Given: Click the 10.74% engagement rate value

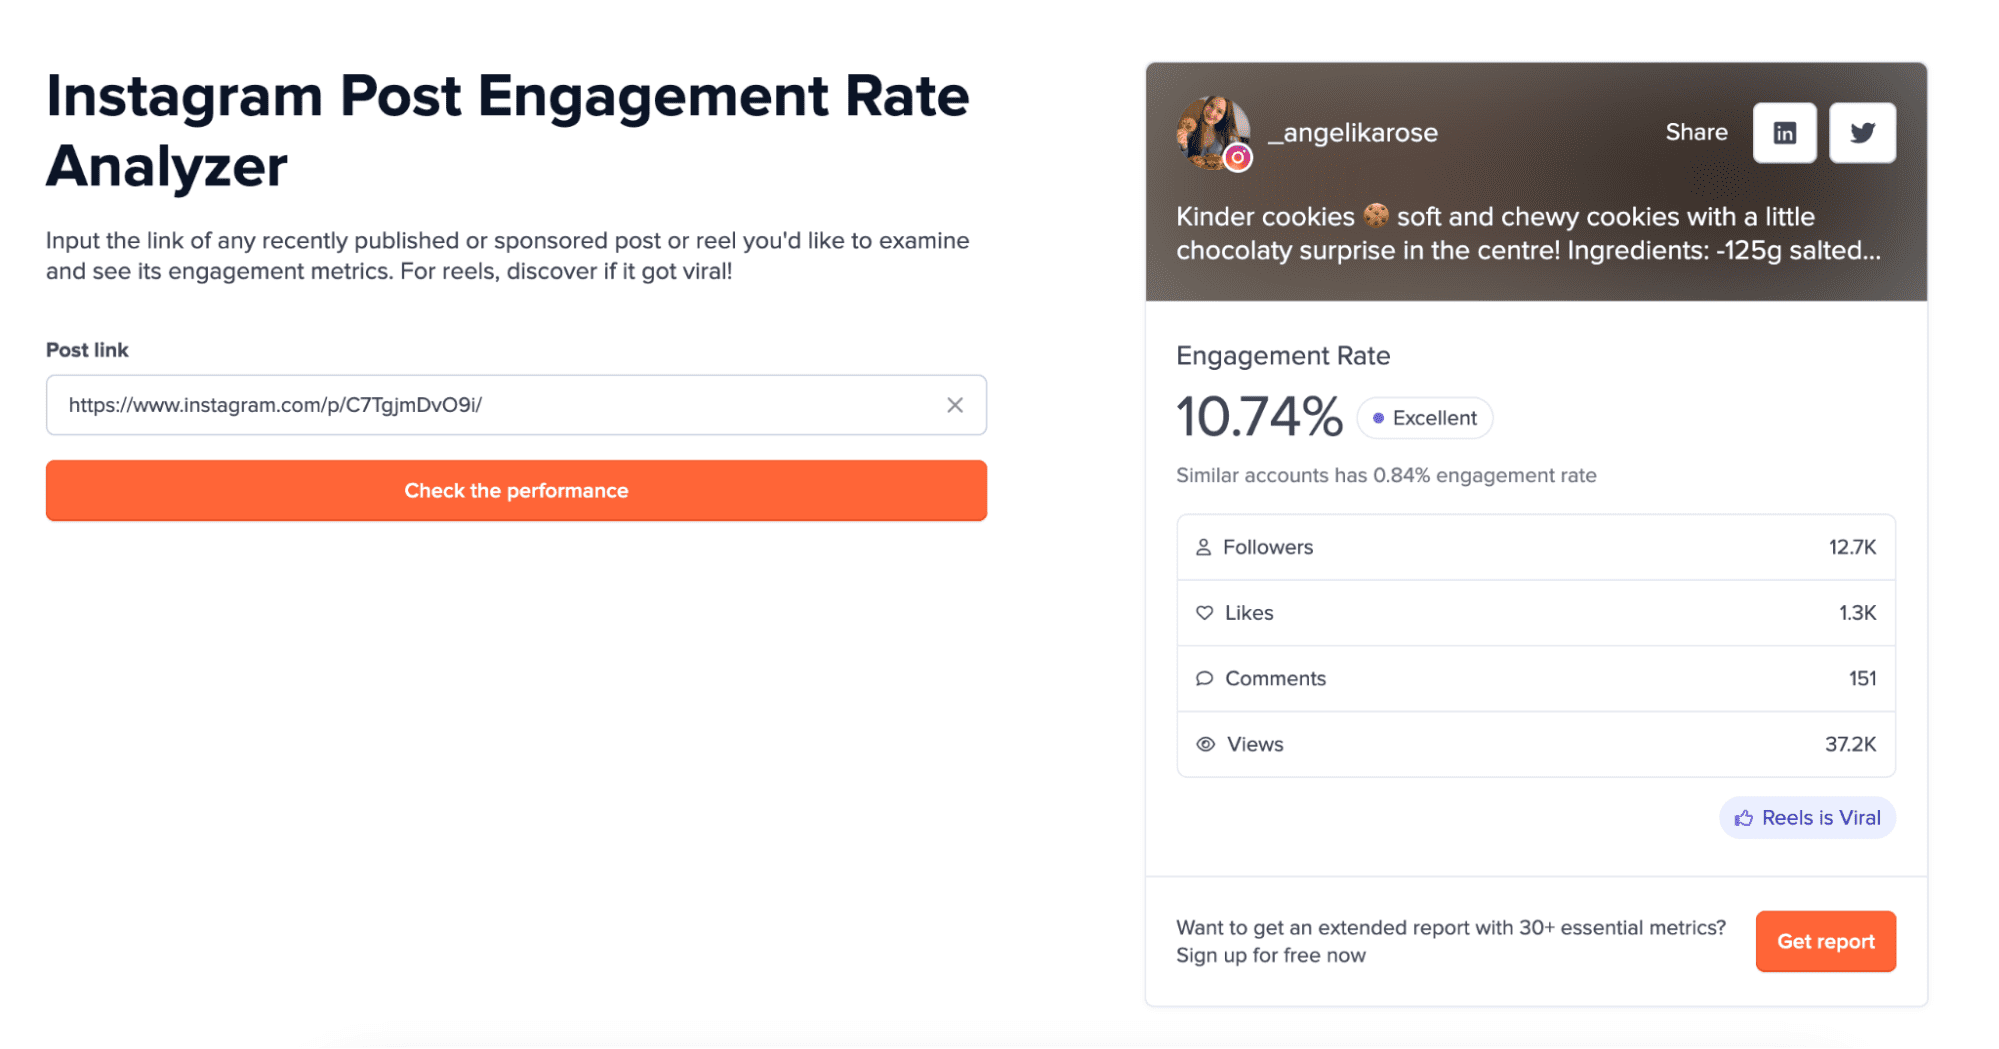Looking at the screenshot, I should click(1259, 417).
